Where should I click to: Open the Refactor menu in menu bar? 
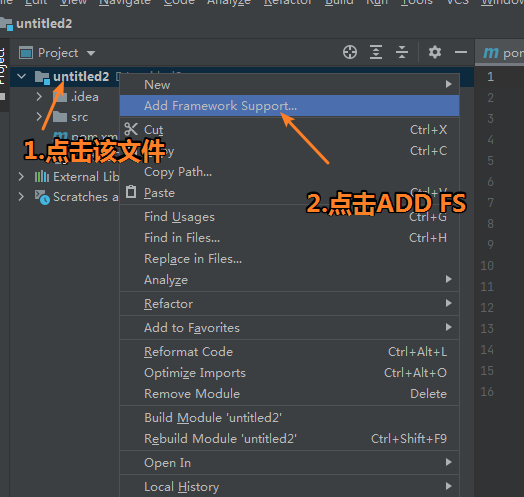(288, 2)
